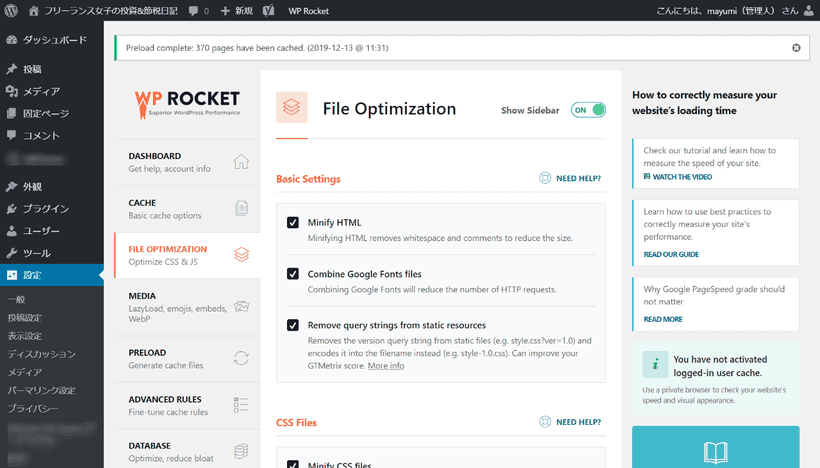
Task: Click the ユーザー person icon
Action: point(12,231)
